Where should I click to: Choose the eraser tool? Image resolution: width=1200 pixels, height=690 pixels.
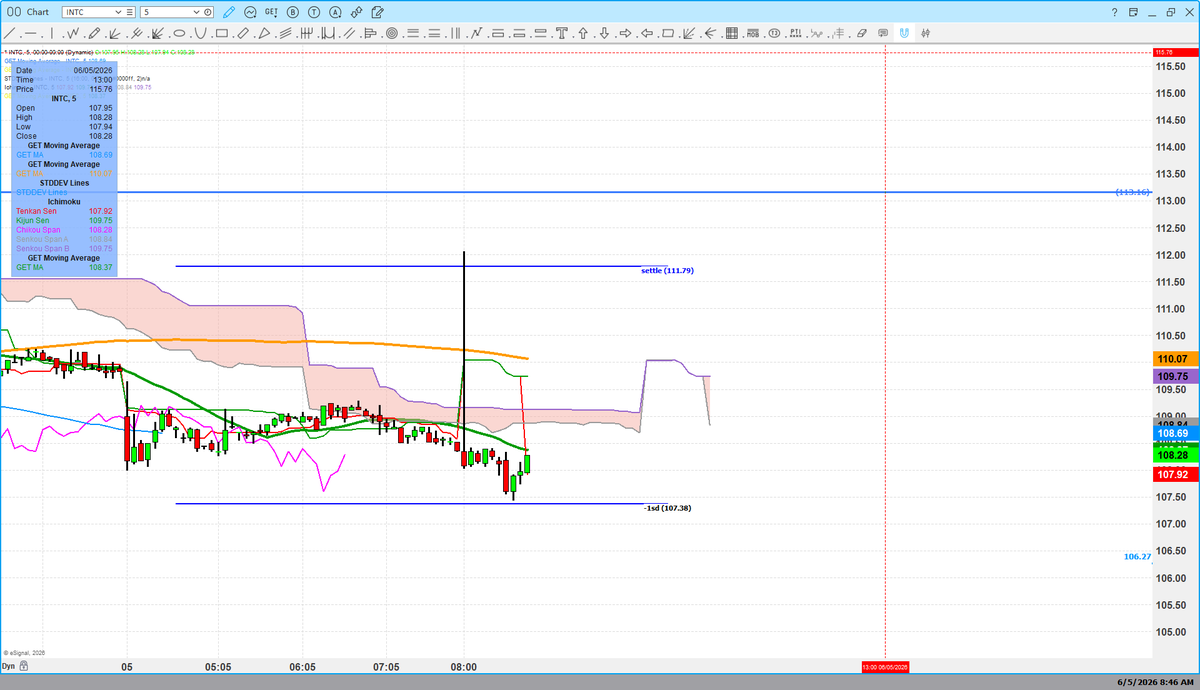pos(862,33)
